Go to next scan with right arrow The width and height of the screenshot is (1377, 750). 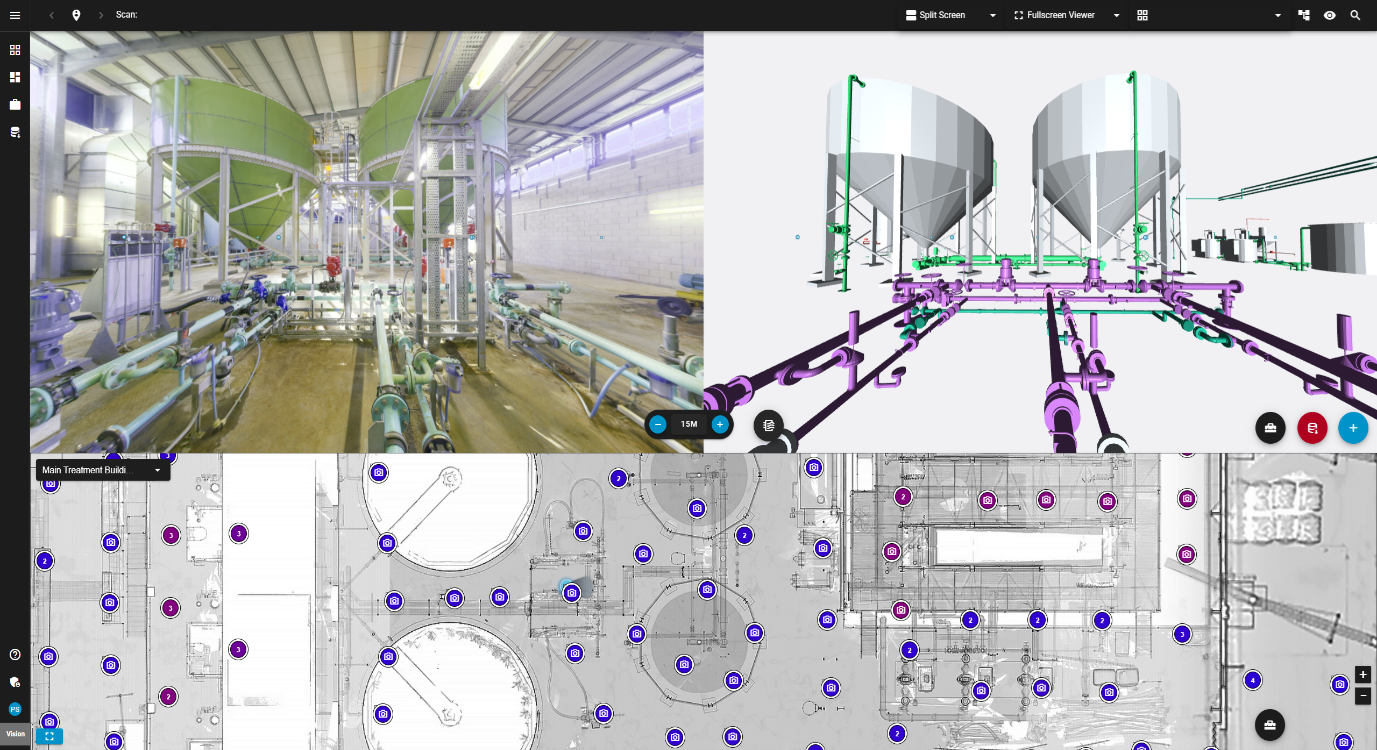pyautogui.click(x=101, y=15)
